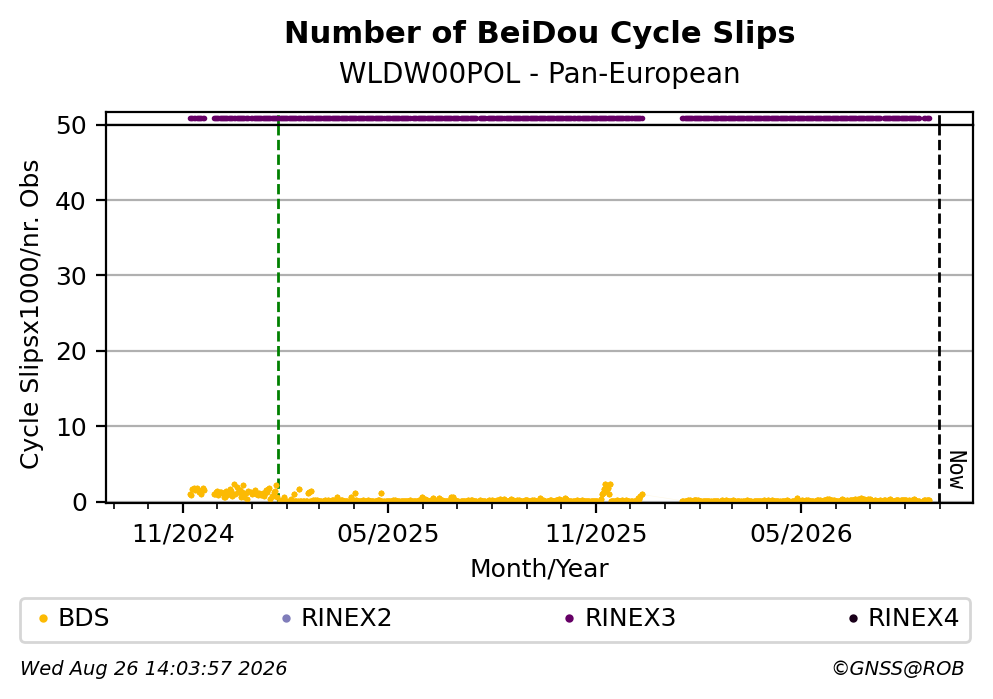This screenshot has width=993, height=699.
Task: Click the Number of BeiDou Cycle Slips title
Action: pyautogui.click(x=540, y=33)
